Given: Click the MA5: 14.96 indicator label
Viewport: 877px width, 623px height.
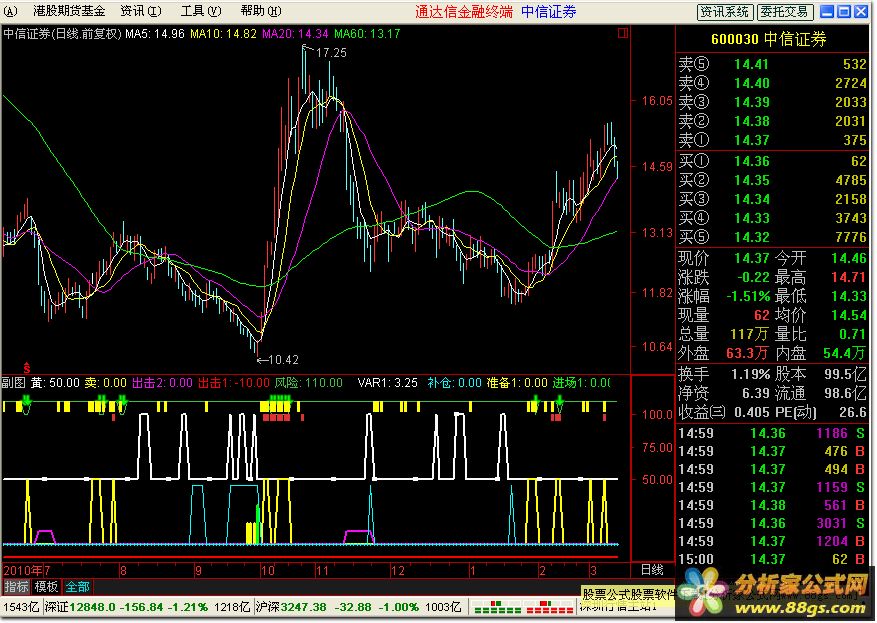Looking at the screenshot, I should pos(154,34).
